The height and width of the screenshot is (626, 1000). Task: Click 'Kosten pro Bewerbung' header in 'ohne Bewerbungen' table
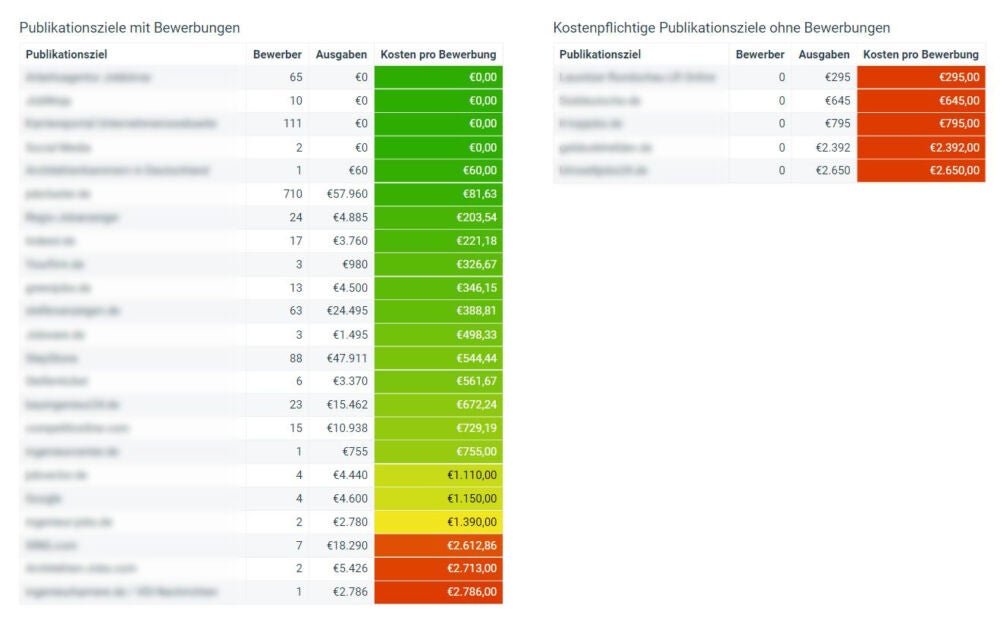click(920, 54)
